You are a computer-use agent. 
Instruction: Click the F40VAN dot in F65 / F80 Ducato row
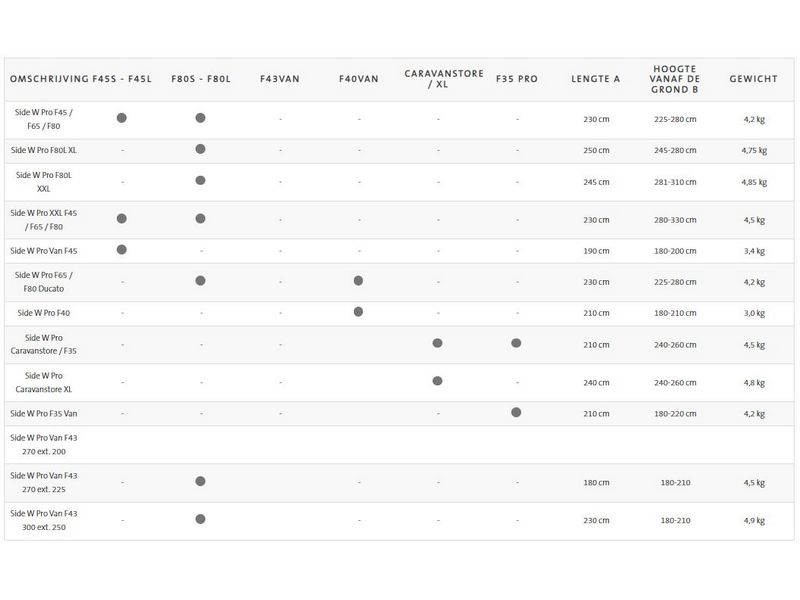click(x=358, y=281)
